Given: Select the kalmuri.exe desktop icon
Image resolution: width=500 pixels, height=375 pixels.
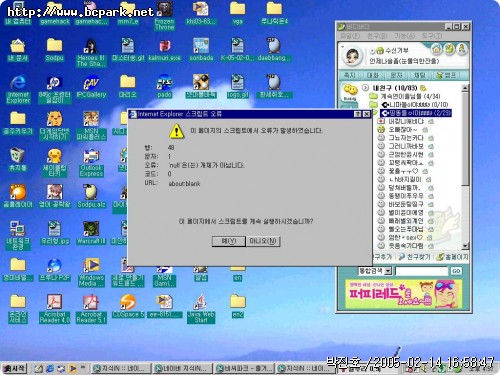Looking at the screenshot, I should coord(165,50).
